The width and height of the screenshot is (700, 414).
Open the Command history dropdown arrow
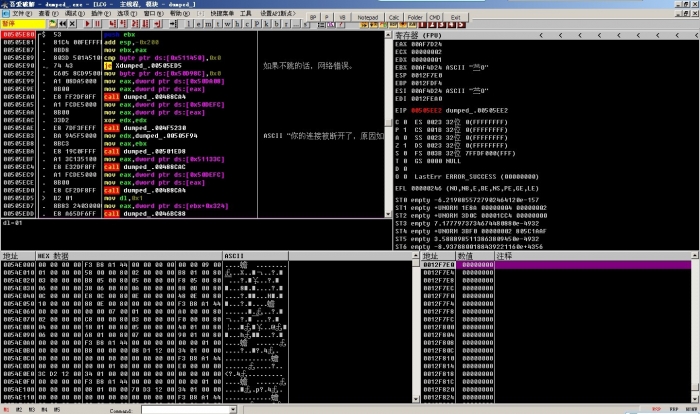[x=233, y=410]
